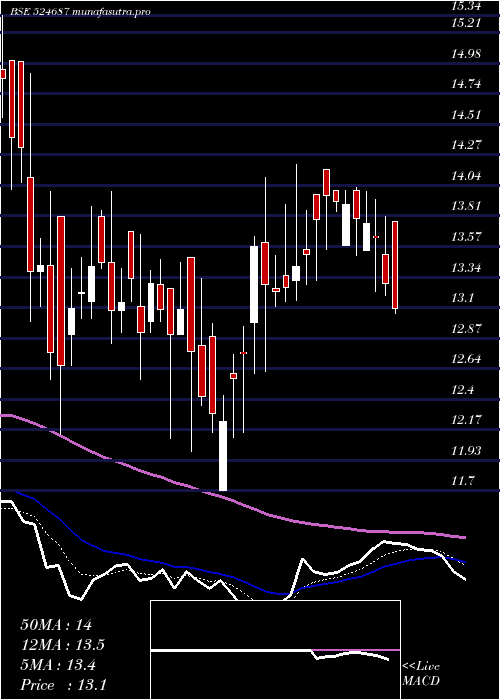Click the tall white candle bottoming at 11.7
Screen dimensions: 500x700
coord(223,455)
